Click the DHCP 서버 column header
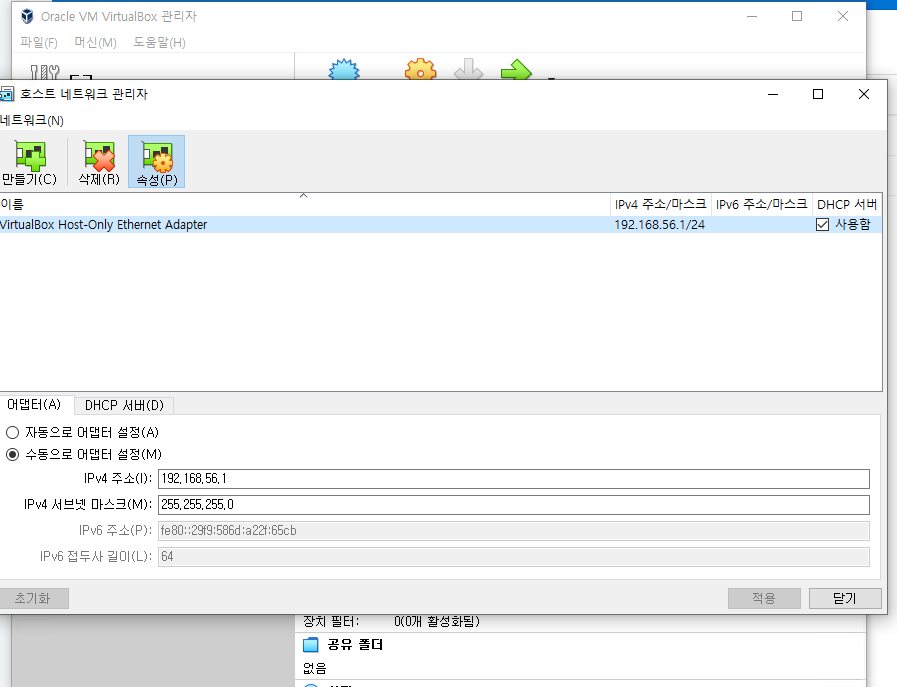This screenshot has height=687, width=897. 847,205
